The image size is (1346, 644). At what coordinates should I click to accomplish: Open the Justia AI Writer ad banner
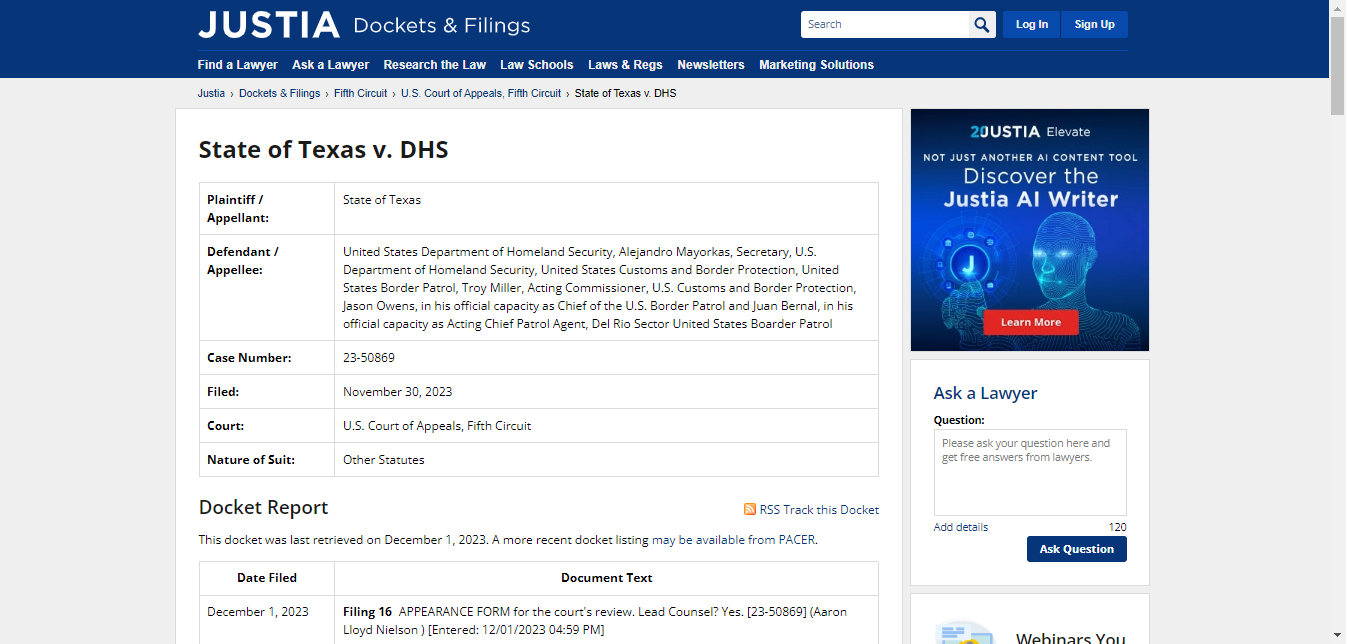[1030, 230]
